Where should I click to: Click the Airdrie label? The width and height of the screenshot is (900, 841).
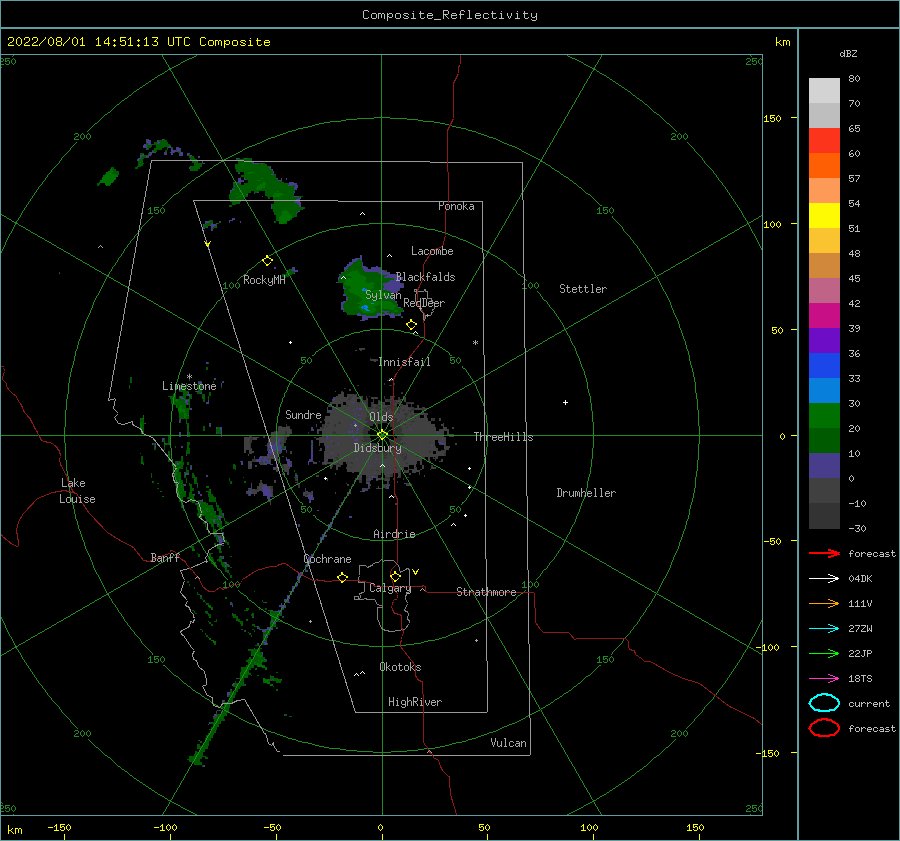pos(394,534)
